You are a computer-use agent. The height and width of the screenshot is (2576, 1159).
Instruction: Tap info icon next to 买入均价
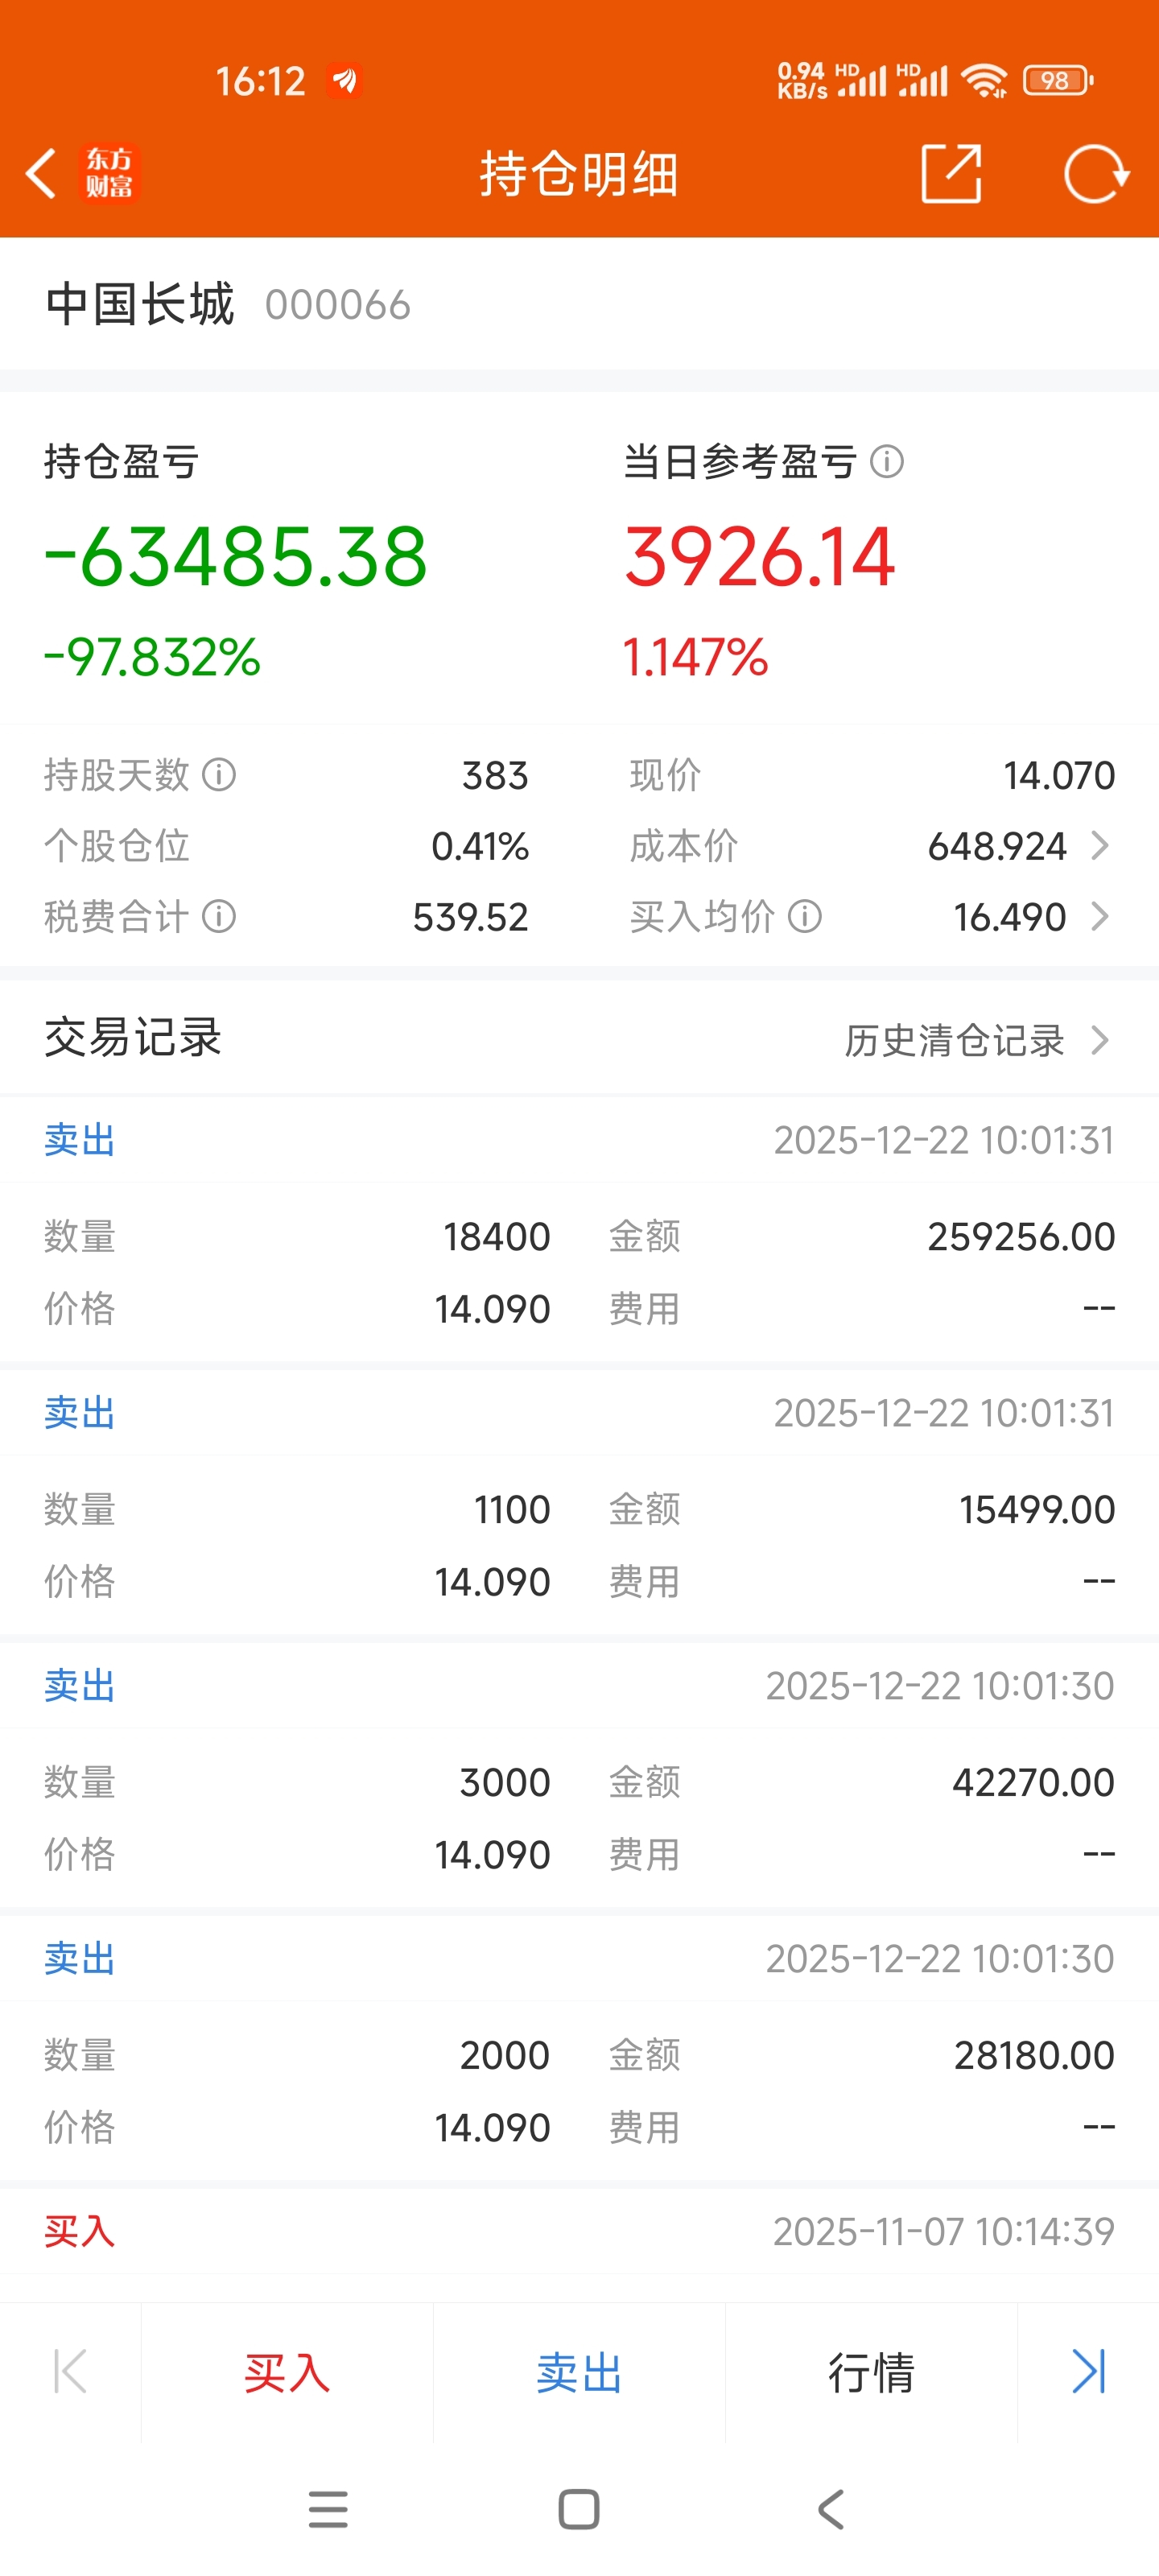[805, 916]
